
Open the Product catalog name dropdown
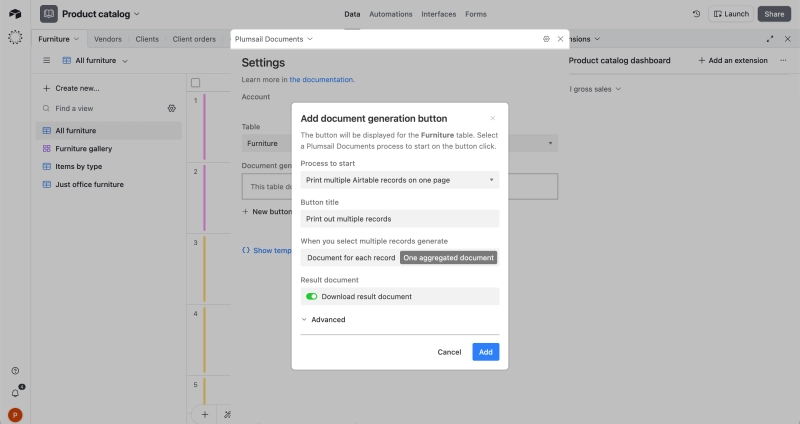point(137,14)
